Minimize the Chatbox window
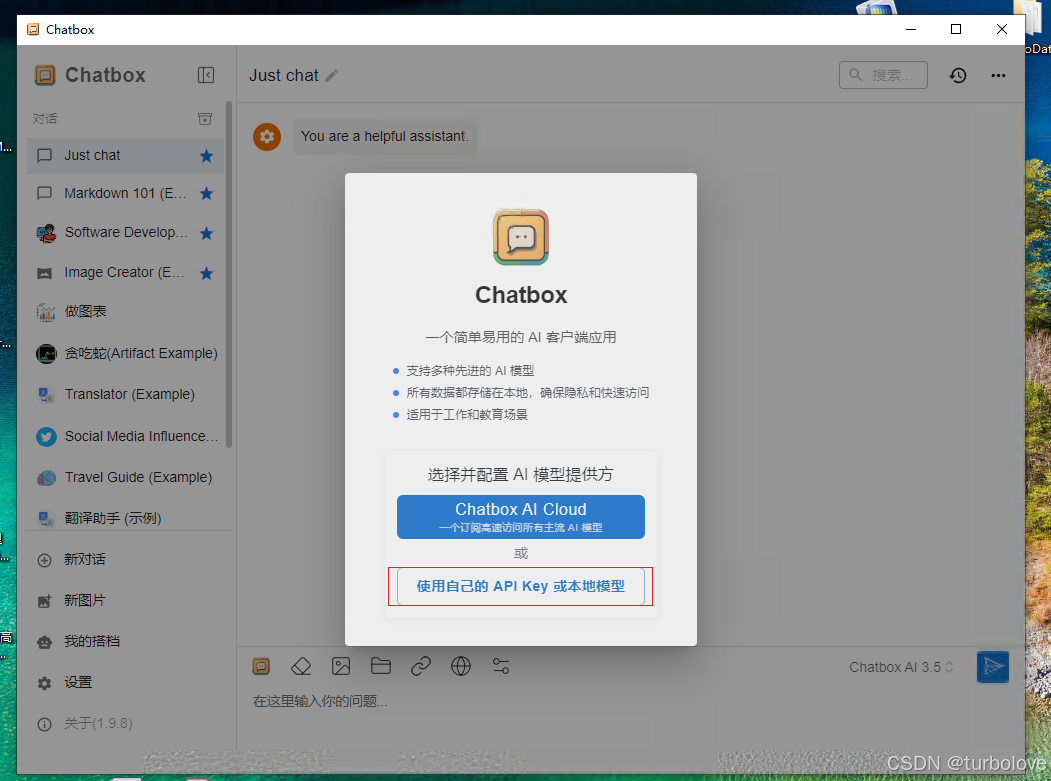 [911, 29]
